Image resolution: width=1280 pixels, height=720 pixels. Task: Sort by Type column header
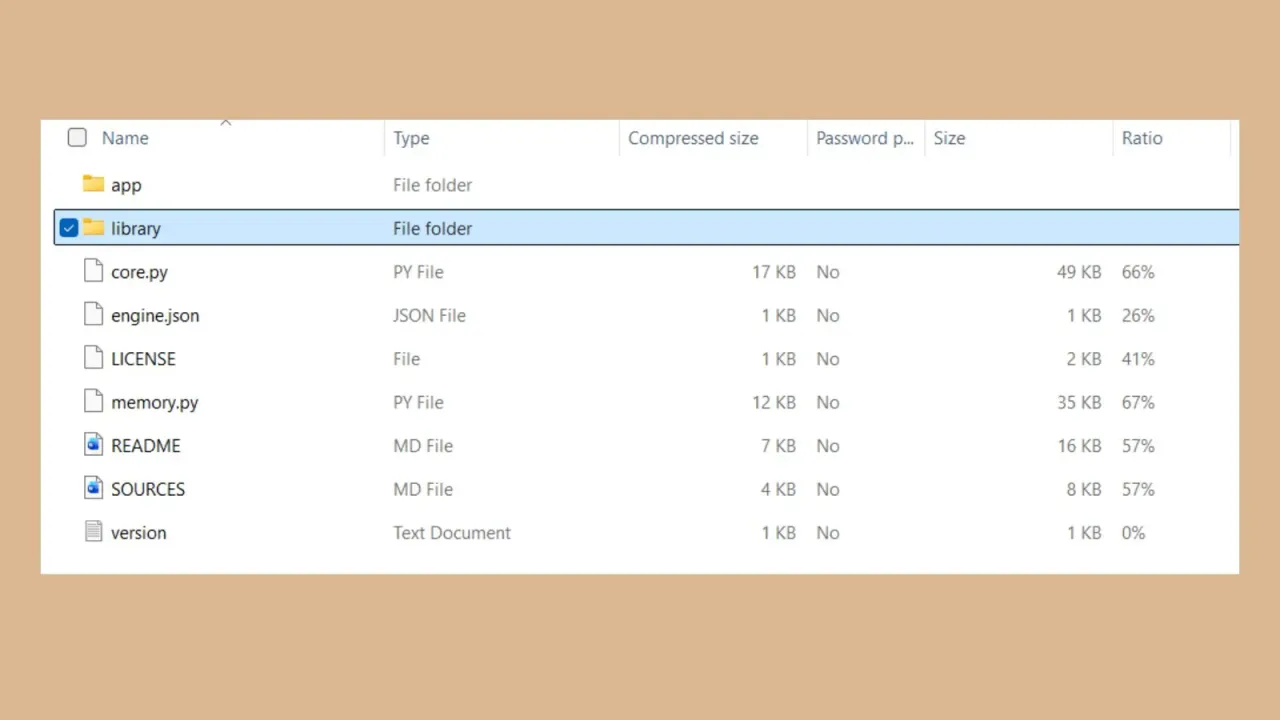coord(411,138)
